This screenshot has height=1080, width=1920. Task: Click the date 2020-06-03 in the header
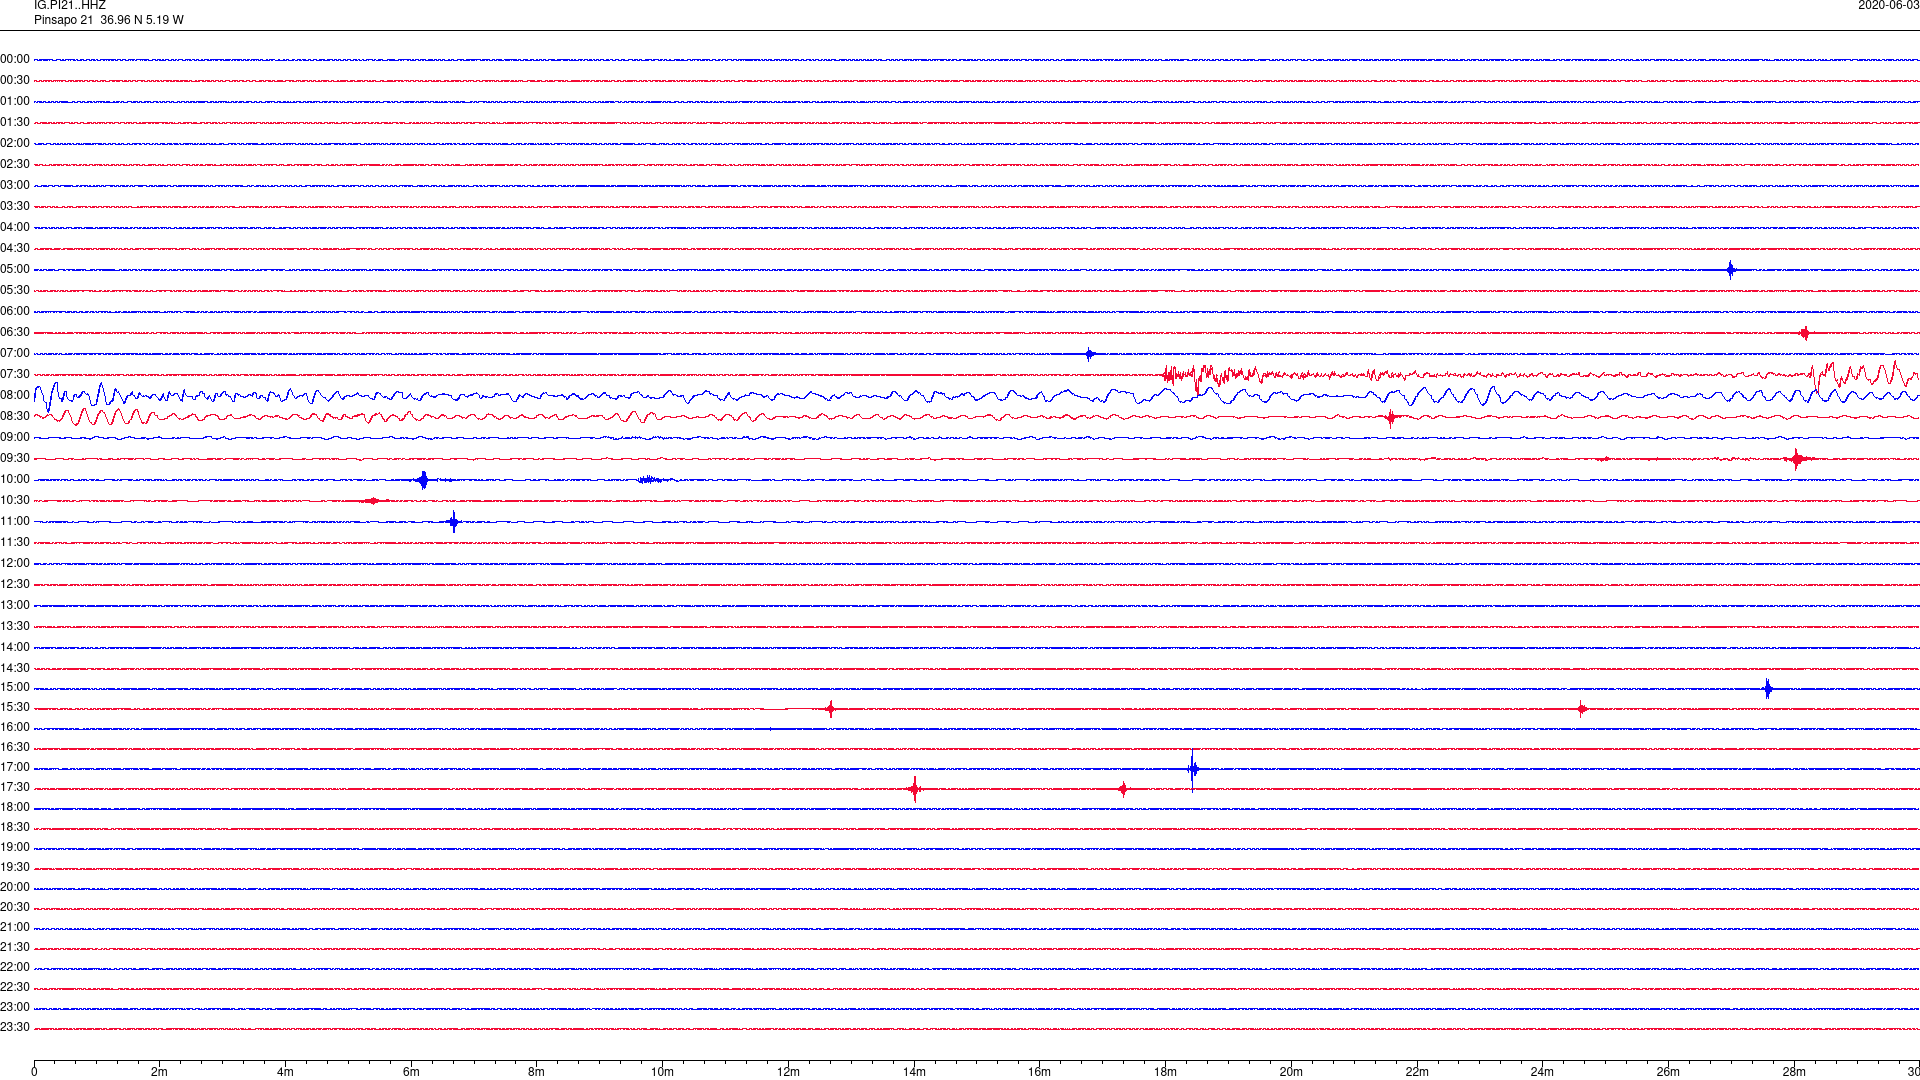point(1888,6)
